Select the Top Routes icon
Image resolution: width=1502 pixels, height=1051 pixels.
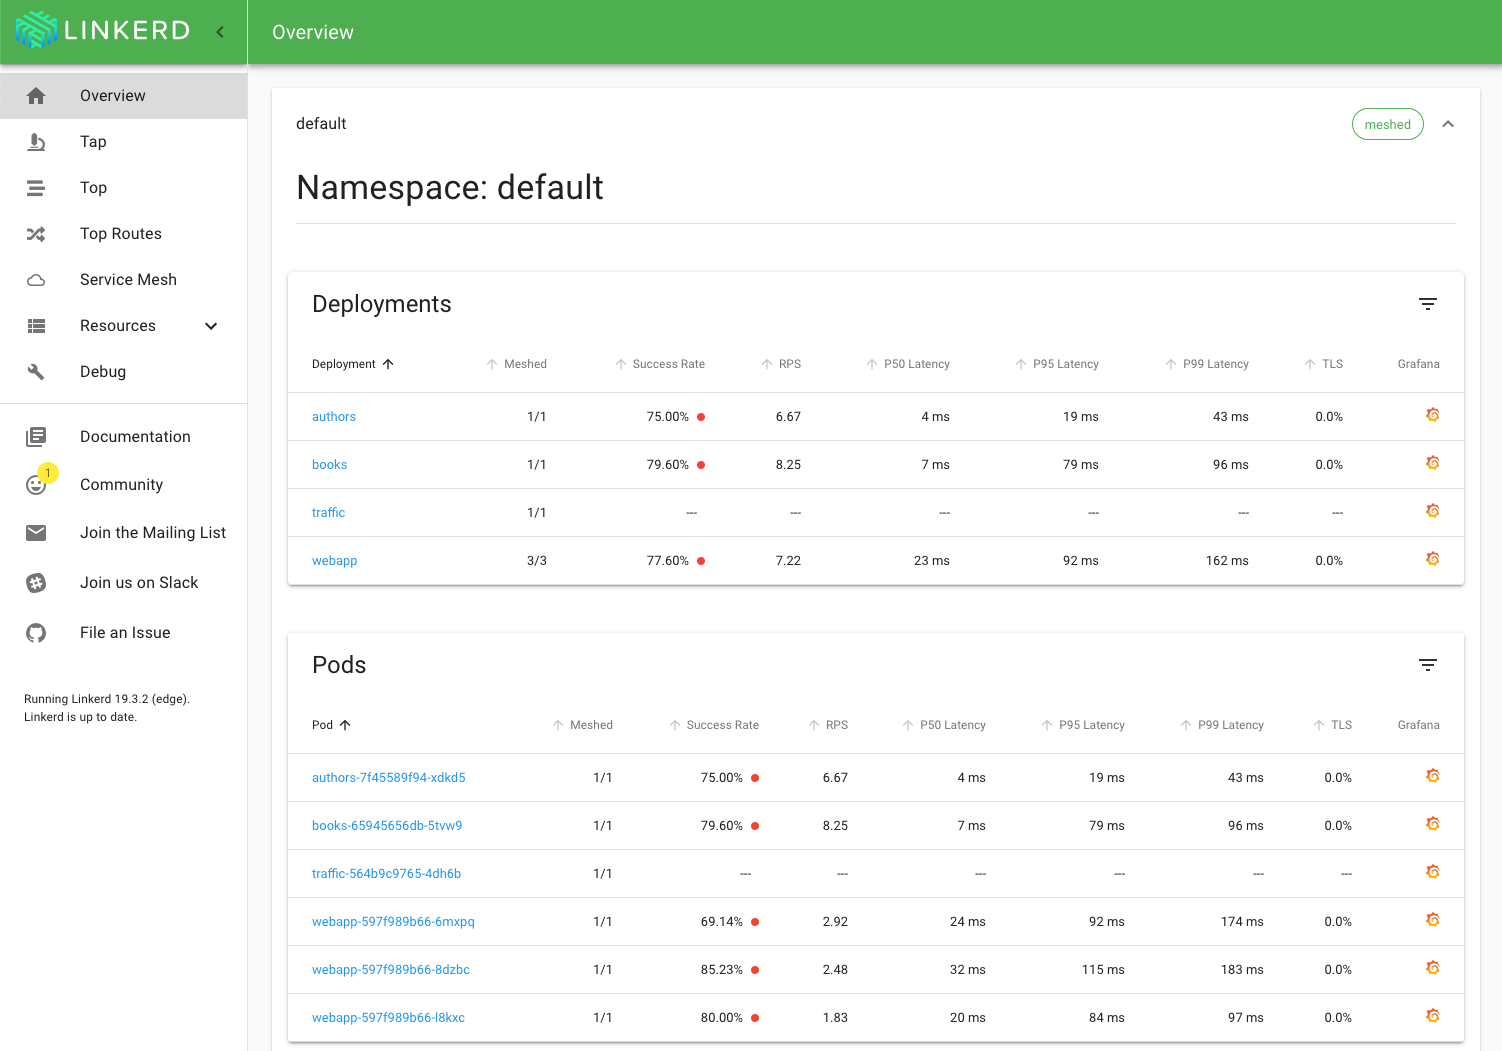point(36,233)
